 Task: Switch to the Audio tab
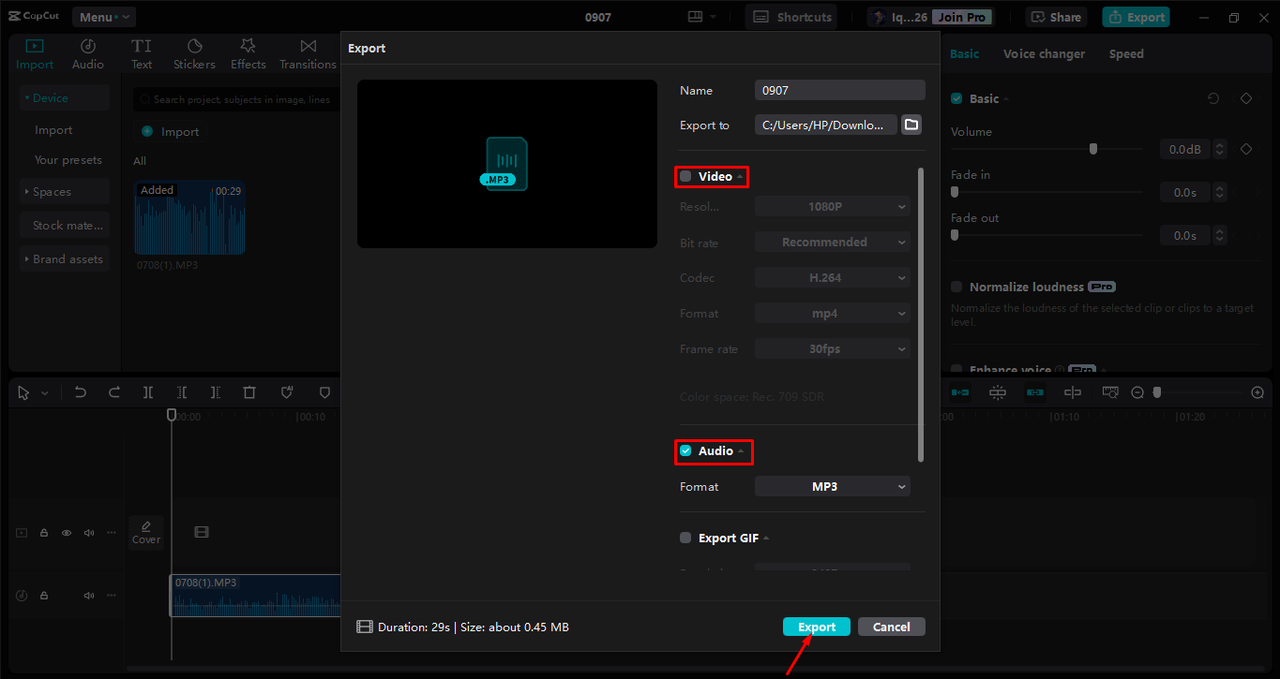(88, 54)
